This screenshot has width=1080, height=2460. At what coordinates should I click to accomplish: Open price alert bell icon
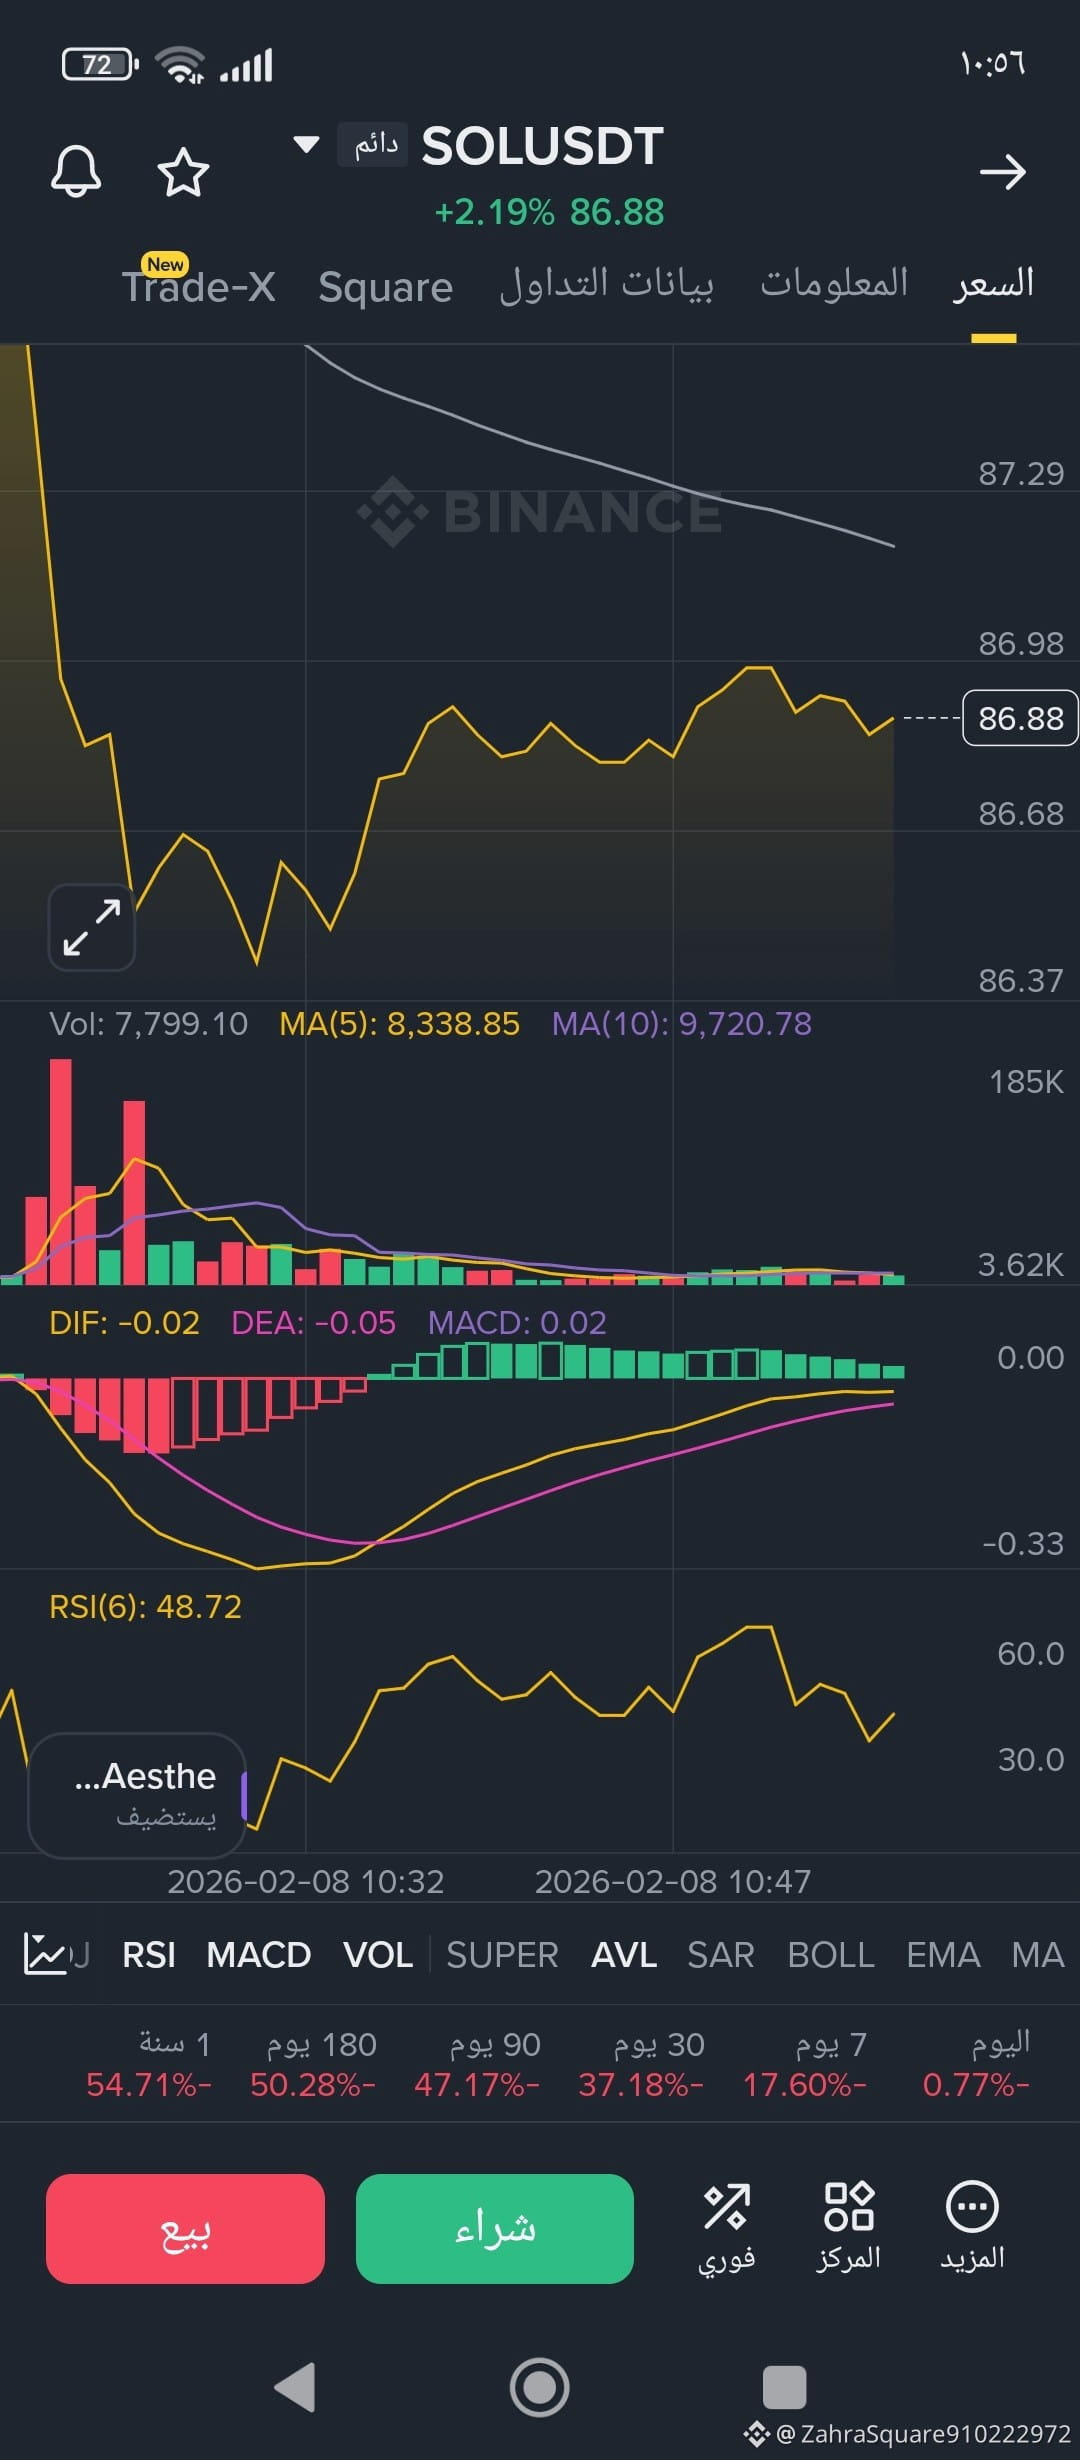click(76, 171)
